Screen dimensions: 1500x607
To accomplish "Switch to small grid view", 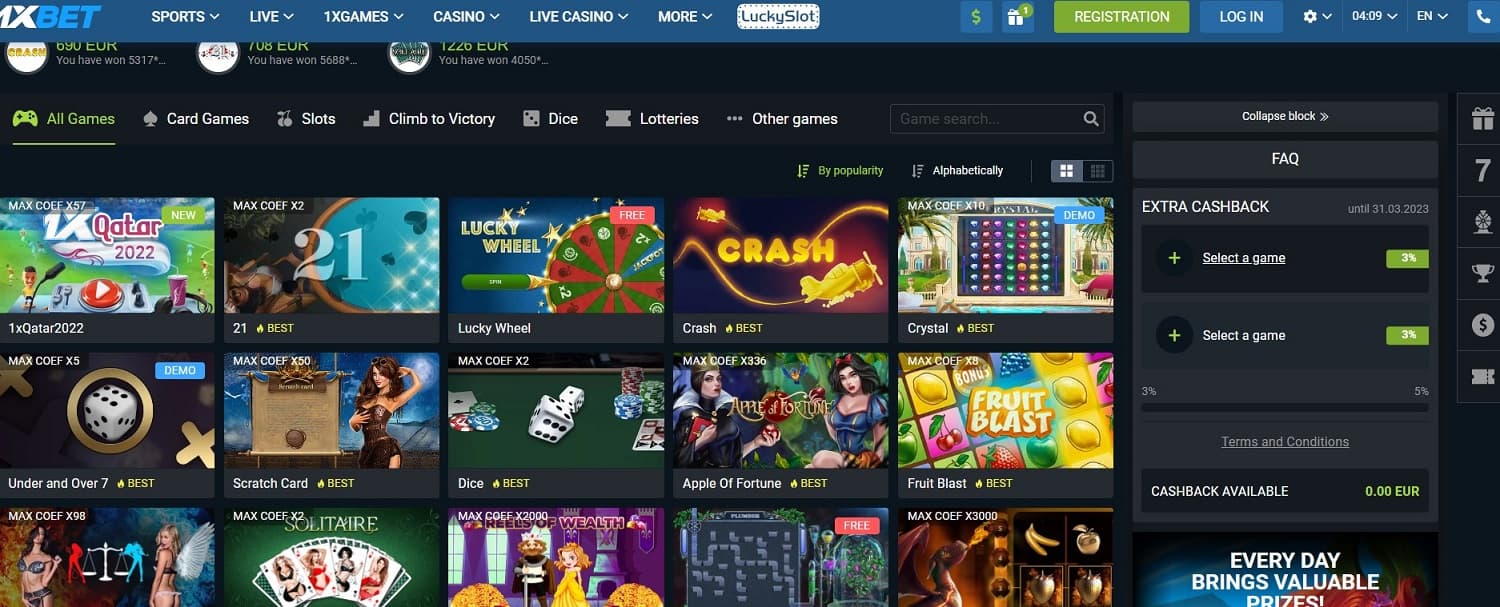I will [1097, 171].
